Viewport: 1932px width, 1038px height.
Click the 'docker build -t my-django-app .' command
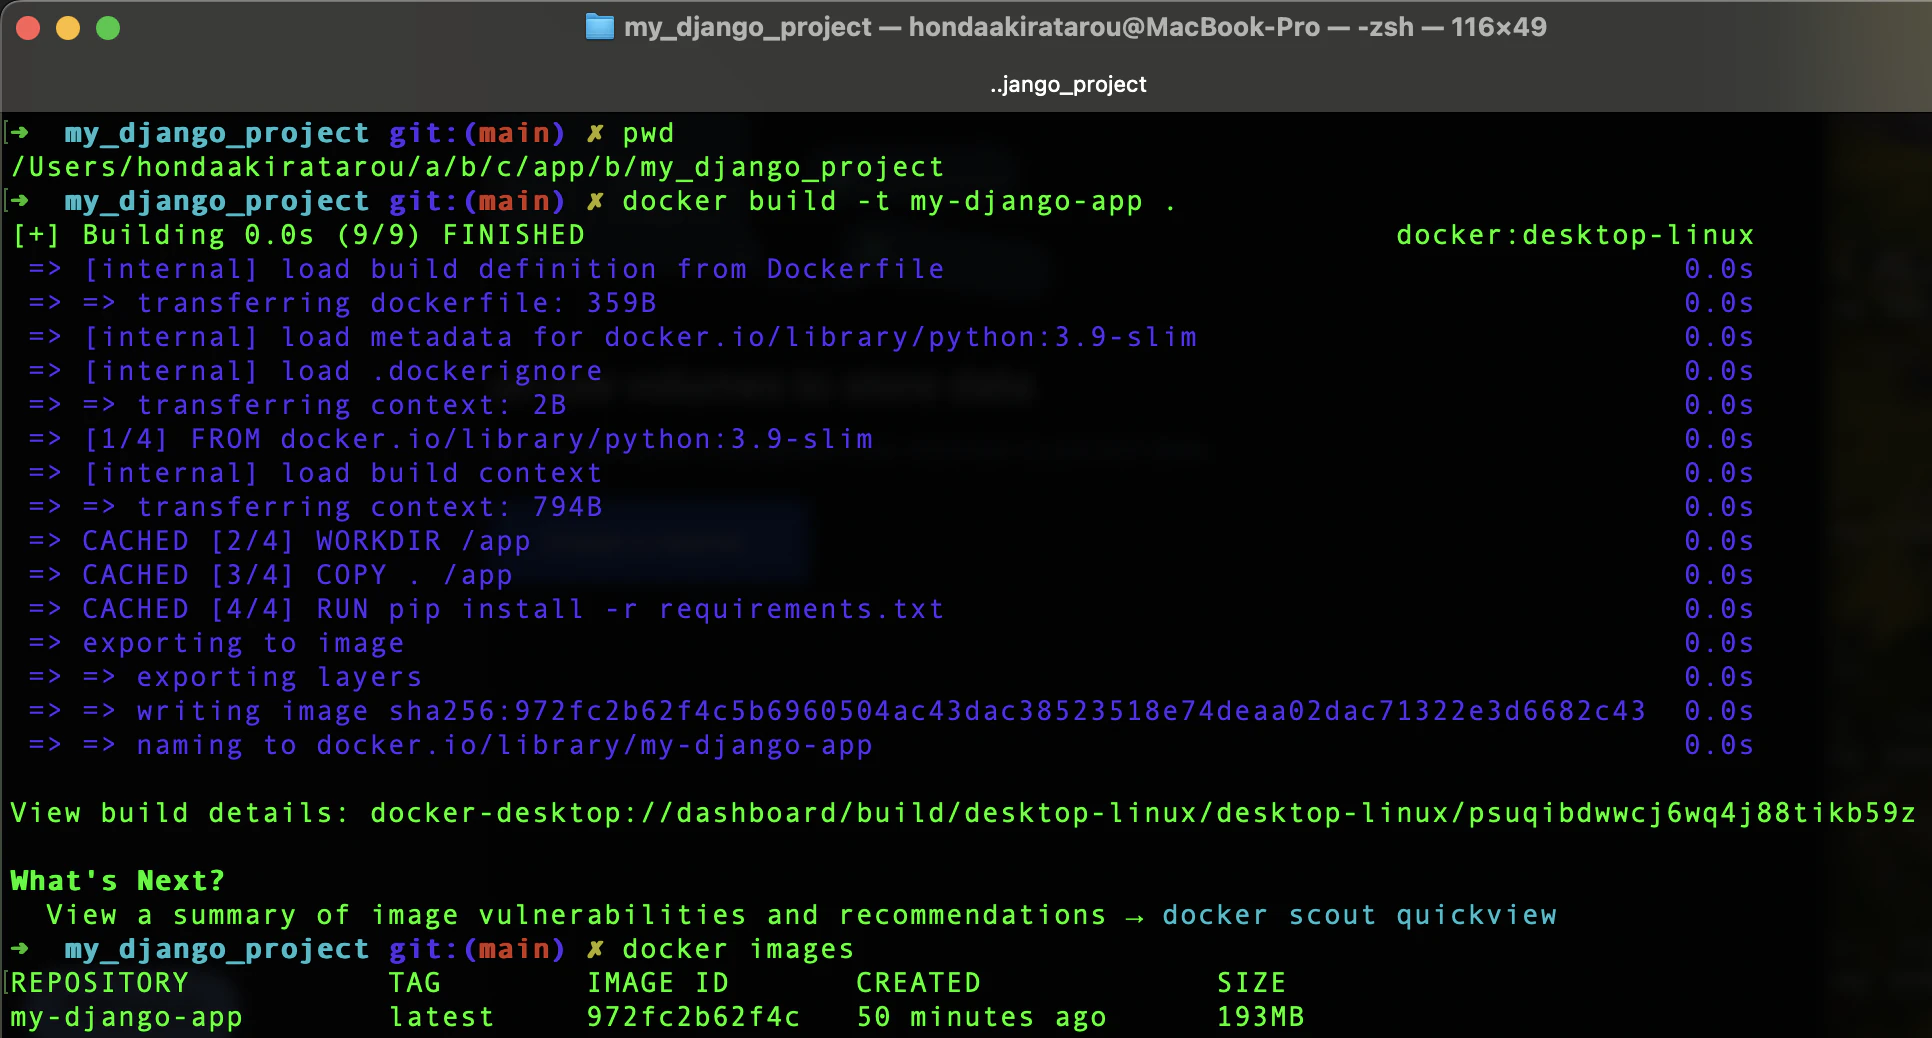pyautogui.click(x=899, y=201)
